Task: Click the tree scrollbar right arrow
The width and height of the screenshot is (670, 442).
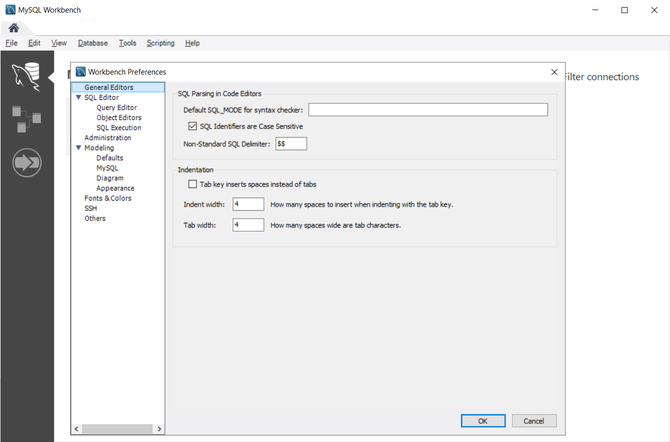Action: click(159, 429)
